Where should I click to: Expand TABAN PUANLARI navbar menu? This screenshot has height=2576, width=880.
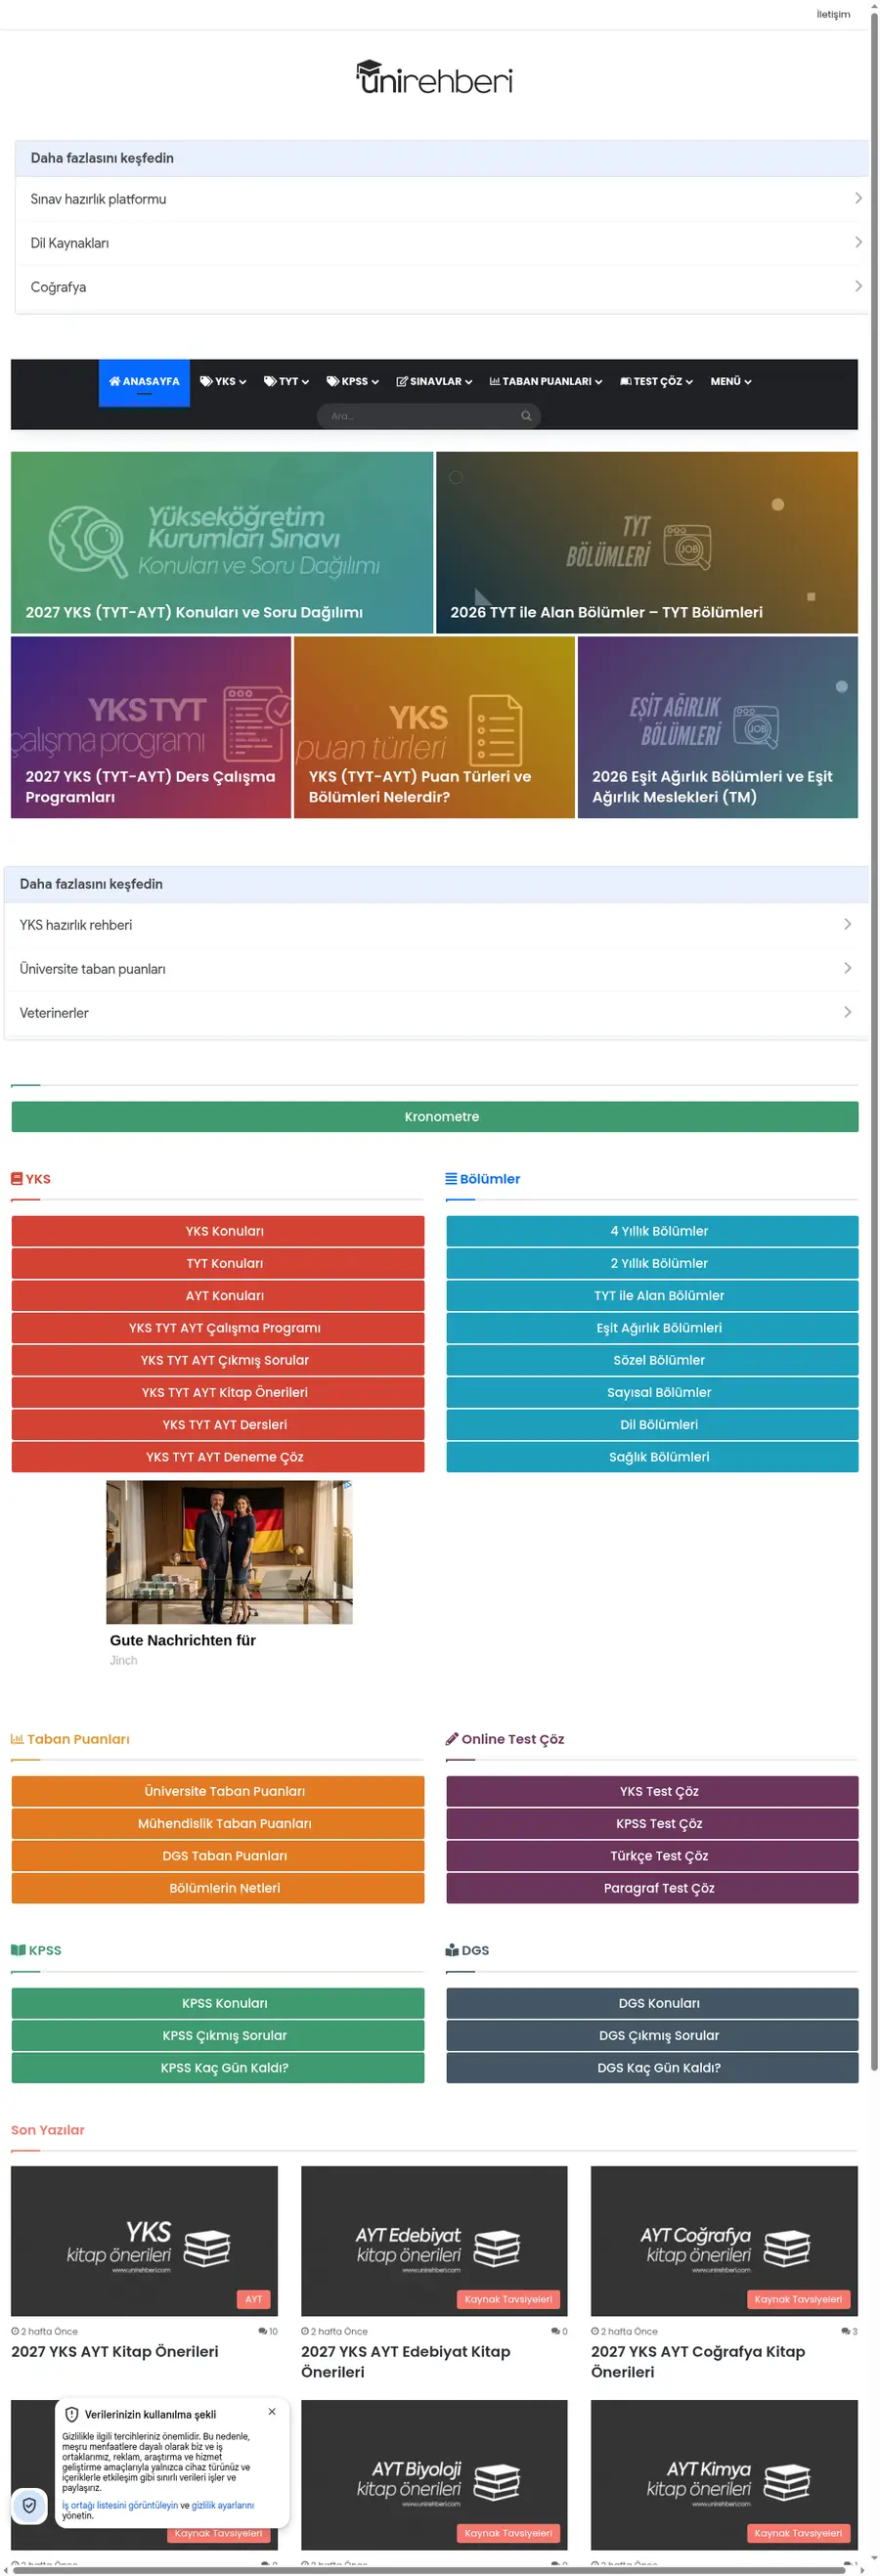546,382
